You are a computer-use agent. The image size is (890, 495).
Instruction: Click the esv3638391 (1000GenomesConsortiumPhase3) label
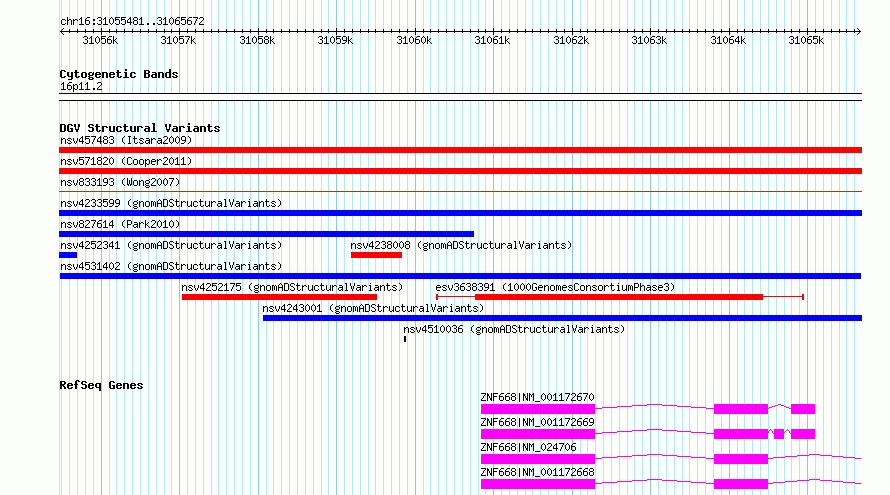pyautogui.click(x=555, y=287)
